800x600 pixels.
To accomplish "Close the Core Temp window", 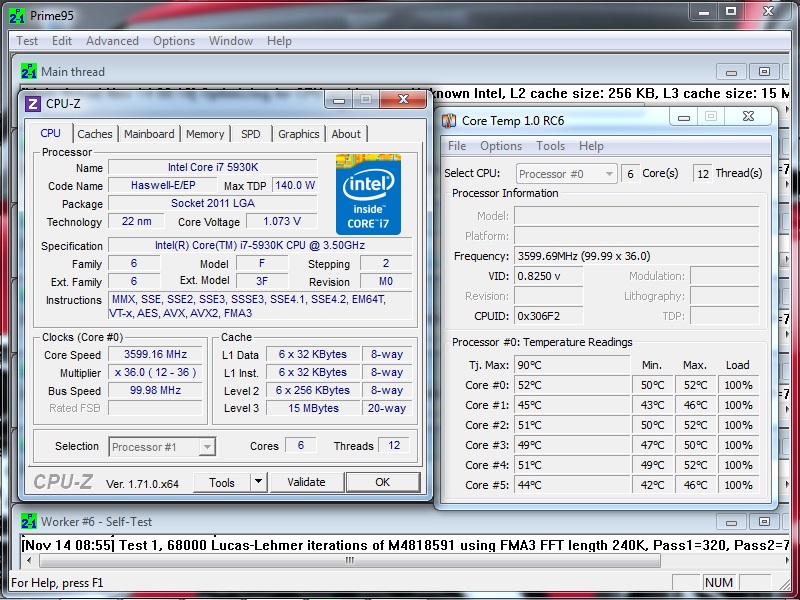I will click(x=748, y=116).
